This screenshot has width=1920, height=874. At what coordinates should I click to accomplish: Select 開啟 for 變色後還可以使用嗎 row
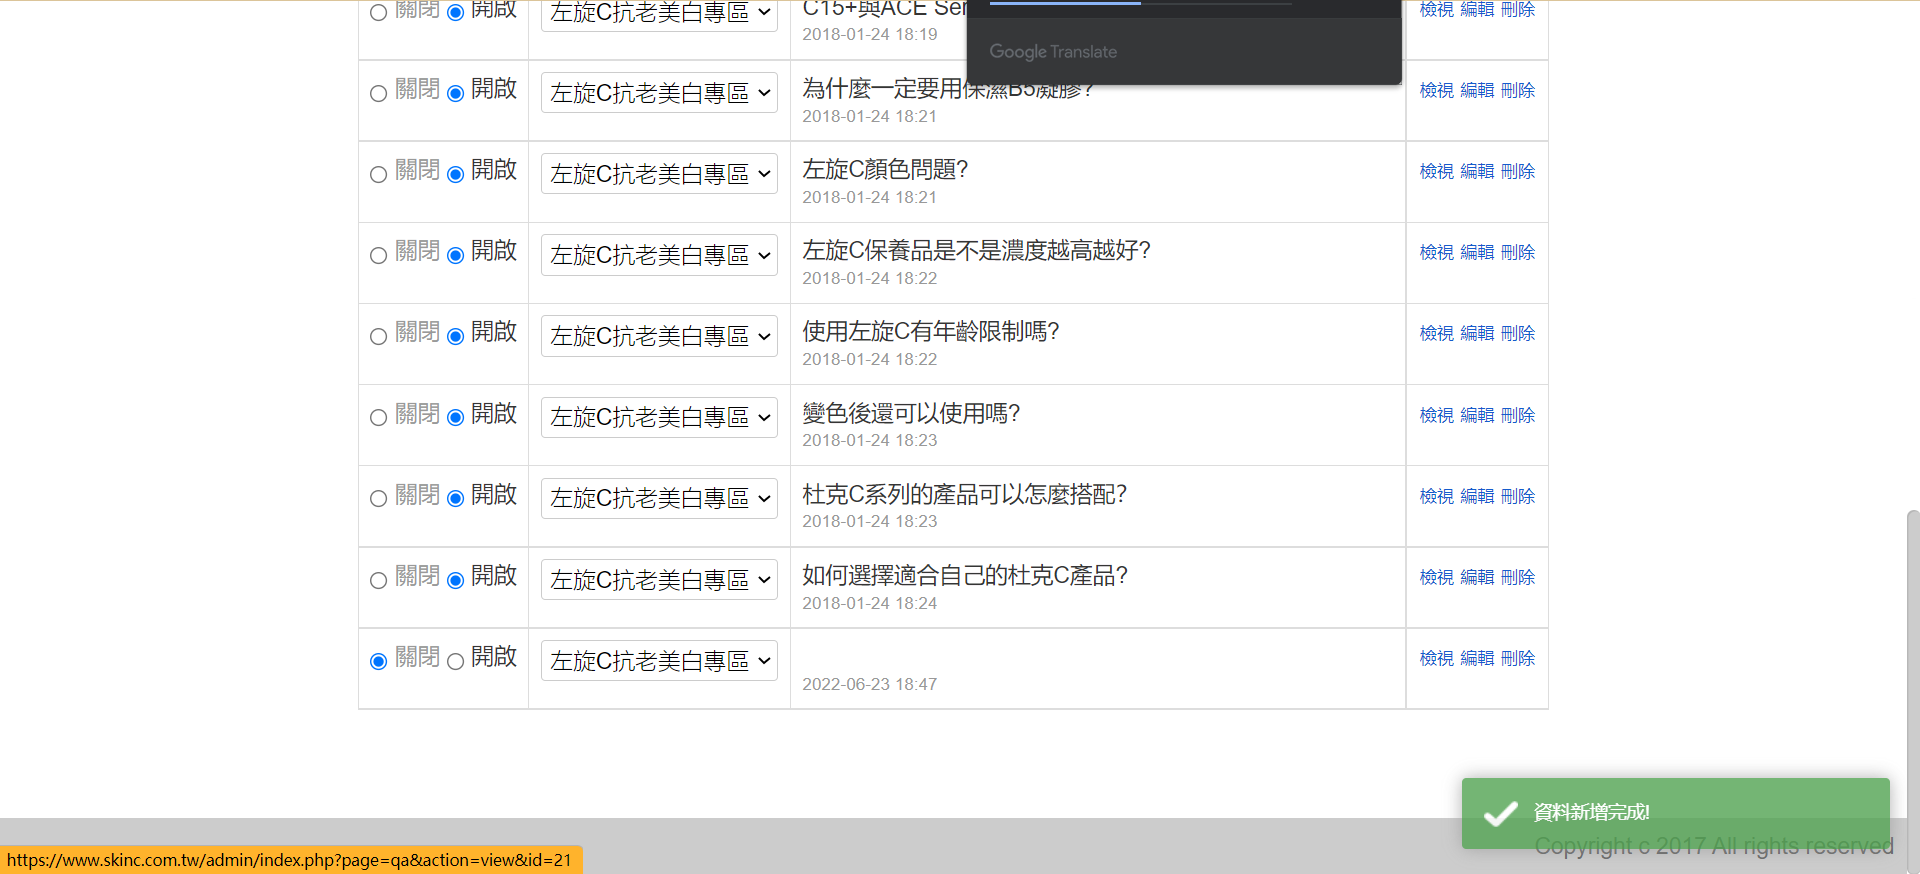click(x=455, y=418)
